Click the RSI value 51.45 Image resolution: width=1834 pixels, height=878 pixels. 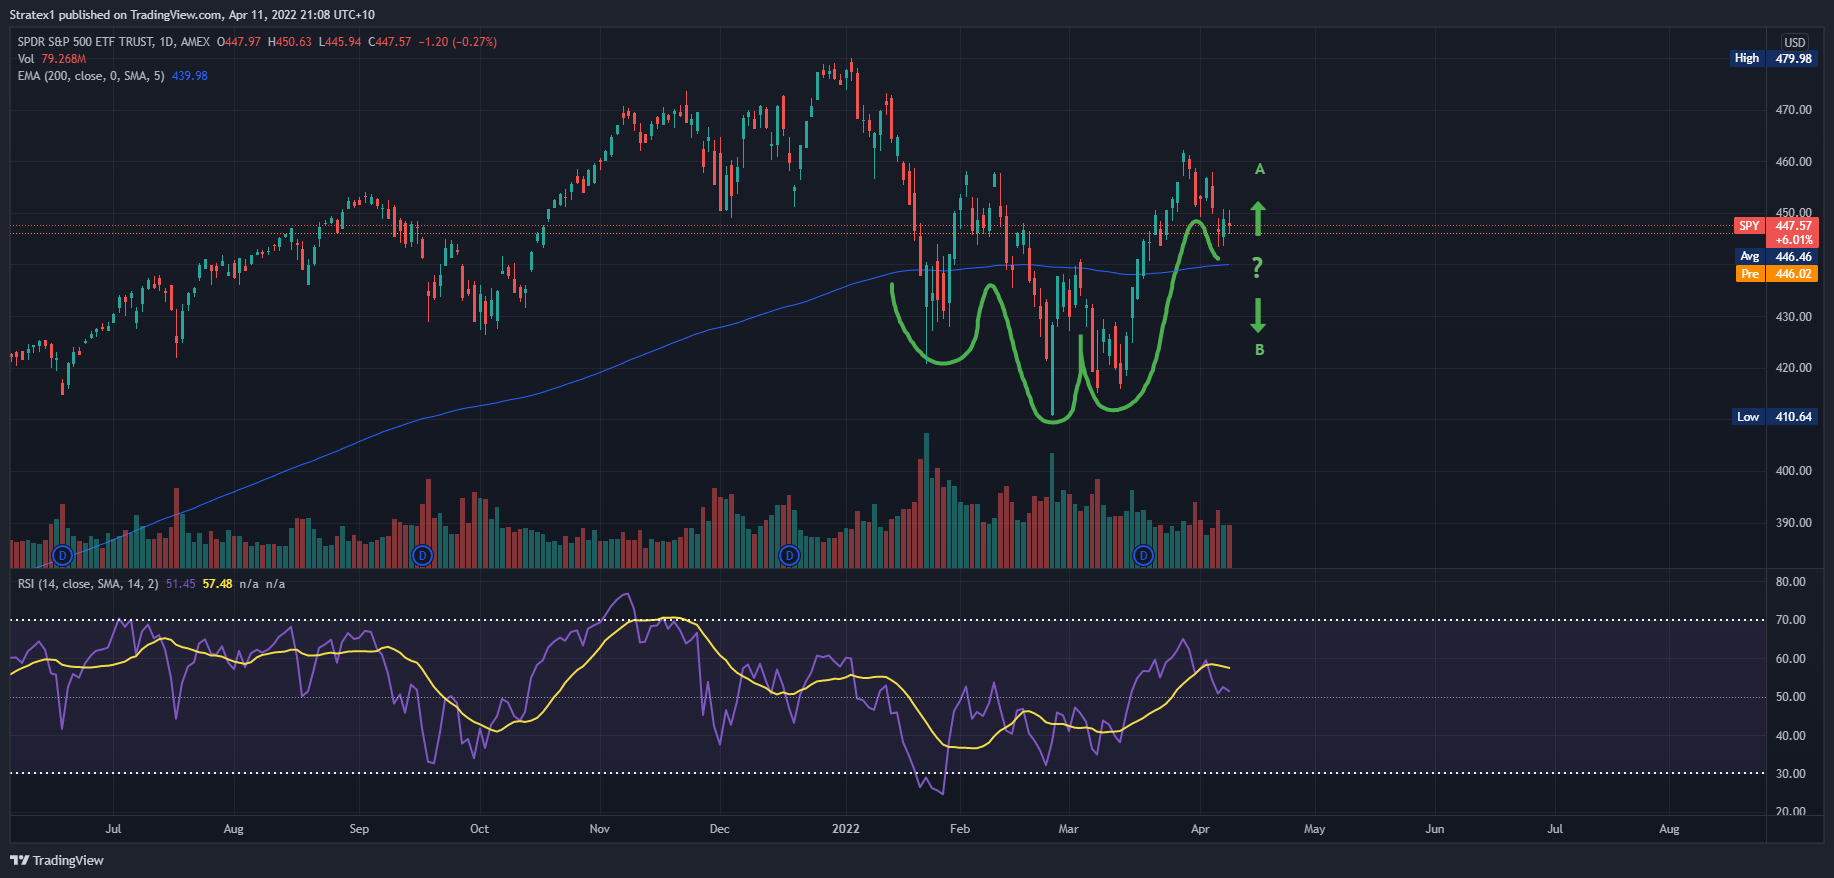coord(181,584)
